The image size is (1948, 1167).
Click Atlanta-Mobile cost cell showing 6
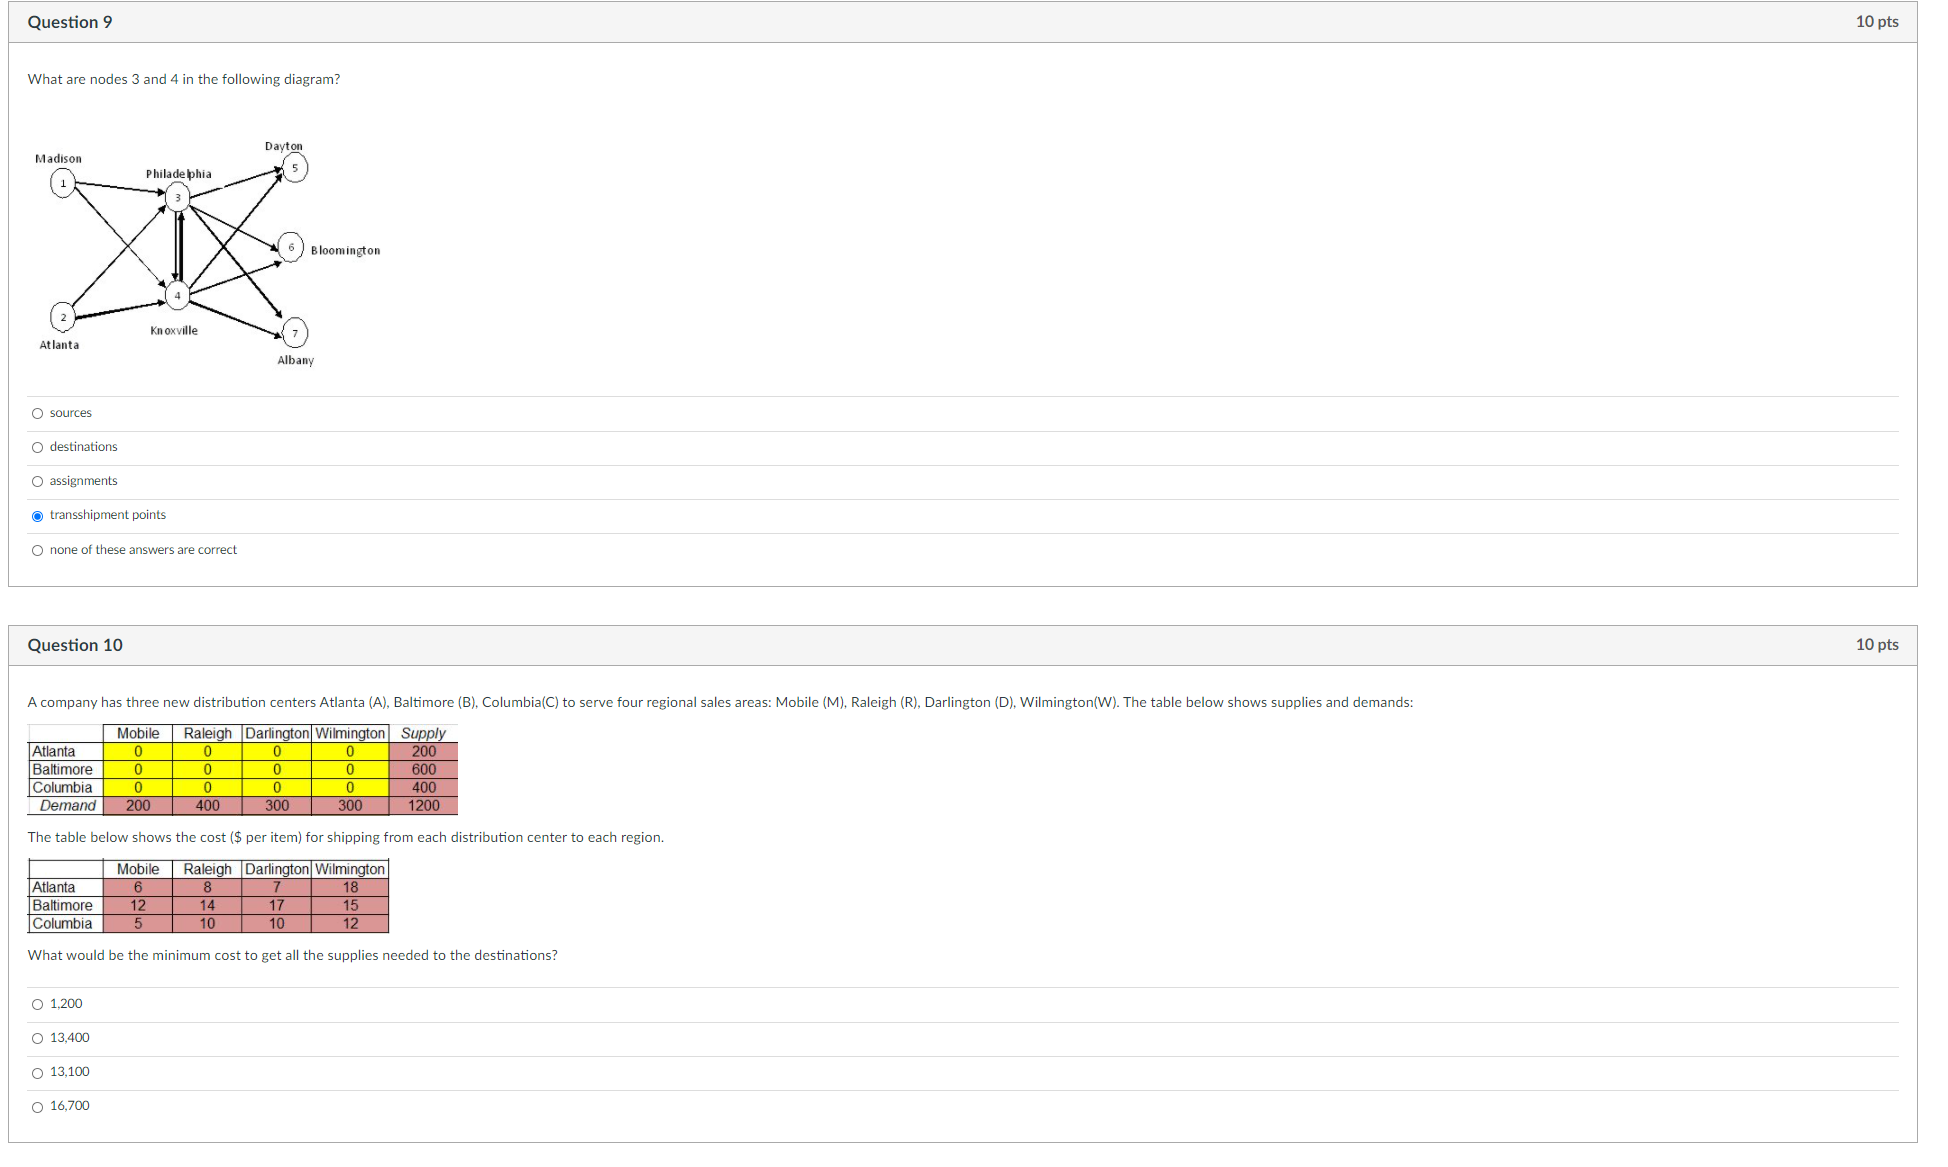point(138,888)
